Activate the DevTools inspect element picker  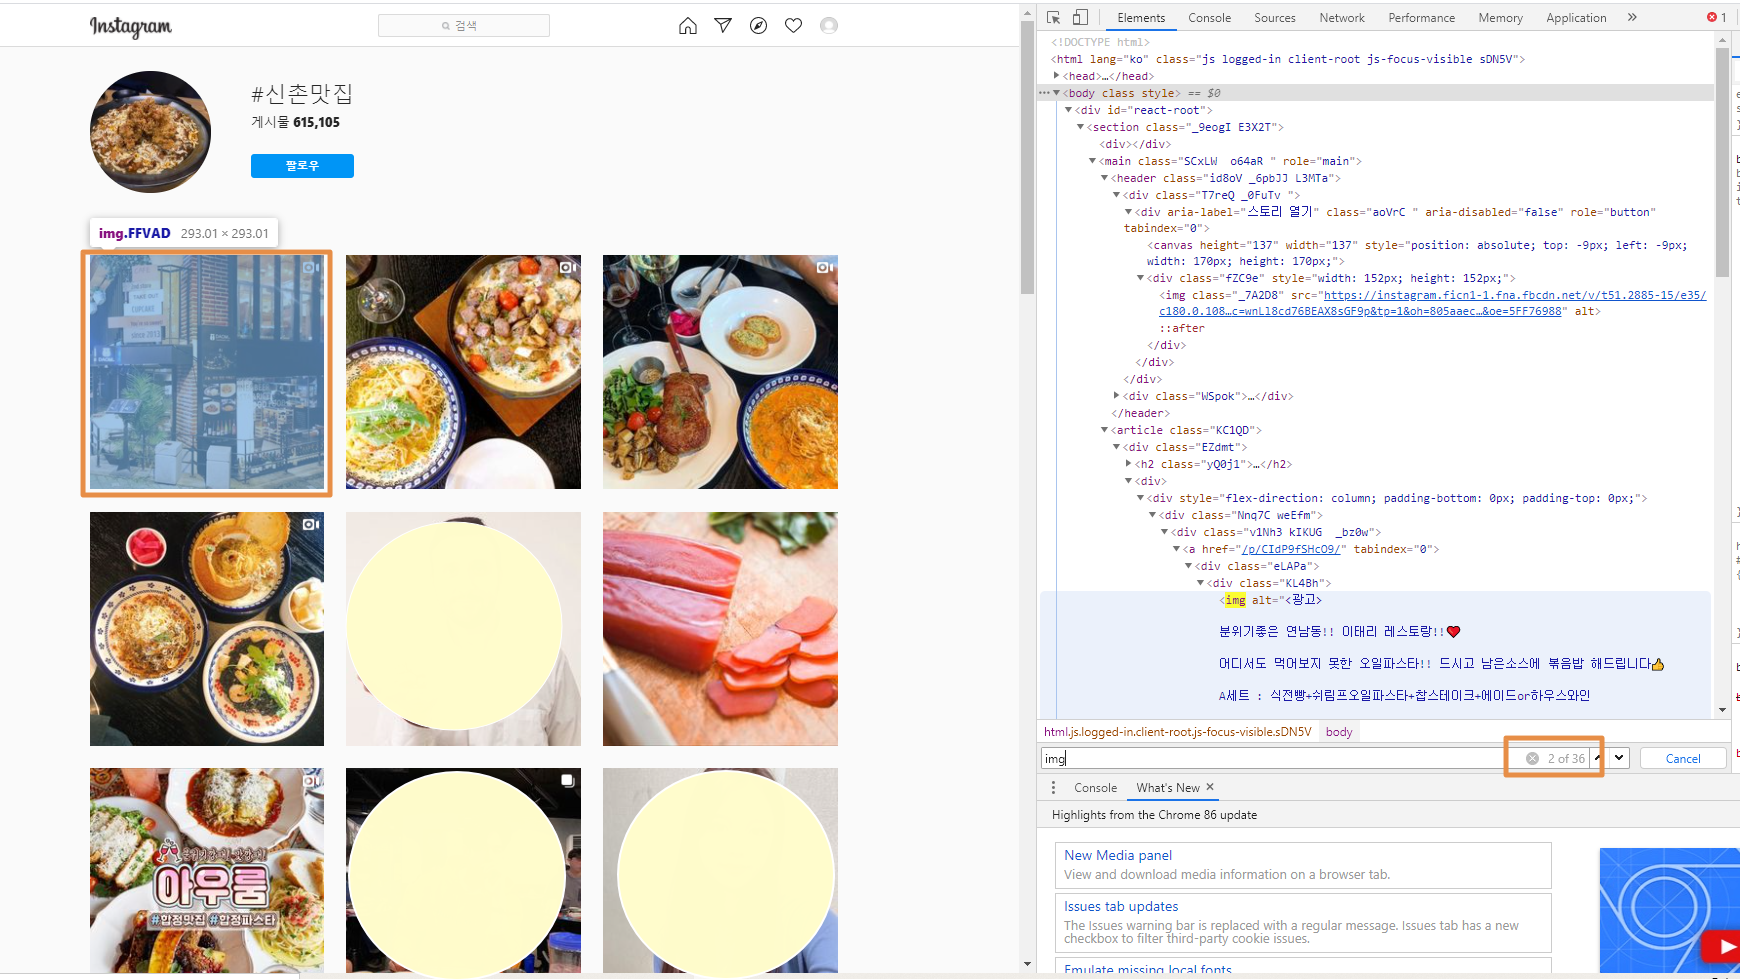tap(1054, 18)
